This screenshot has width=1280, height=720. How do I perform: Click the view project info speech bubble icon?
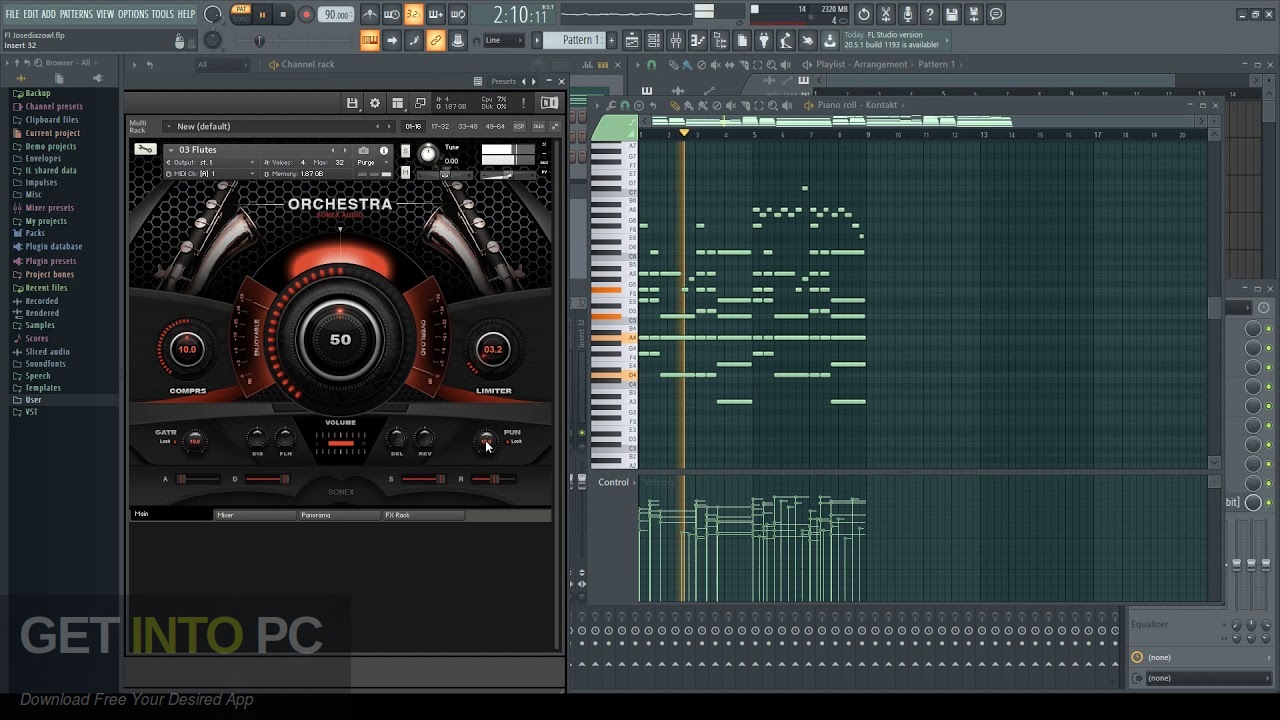tap(996, 14)
